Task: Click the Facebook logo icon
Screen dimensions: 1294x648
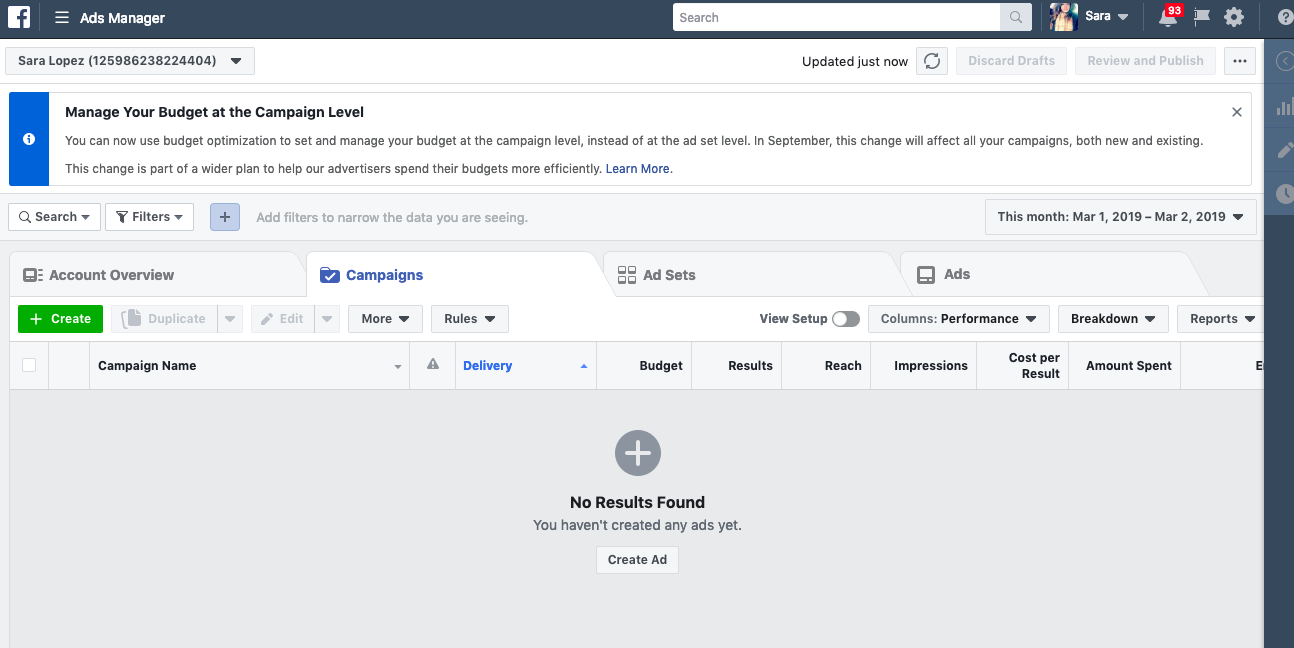Action: pos(19,17)
